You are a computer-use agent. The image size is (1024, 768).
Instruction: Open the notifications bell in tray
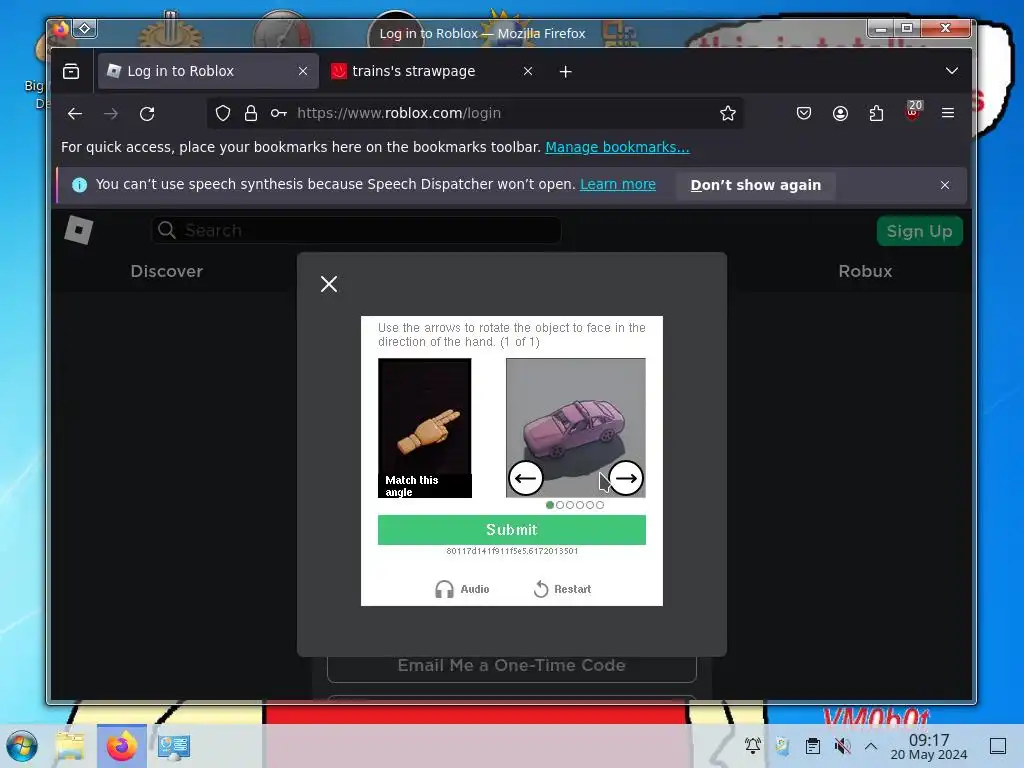[753, 745]
